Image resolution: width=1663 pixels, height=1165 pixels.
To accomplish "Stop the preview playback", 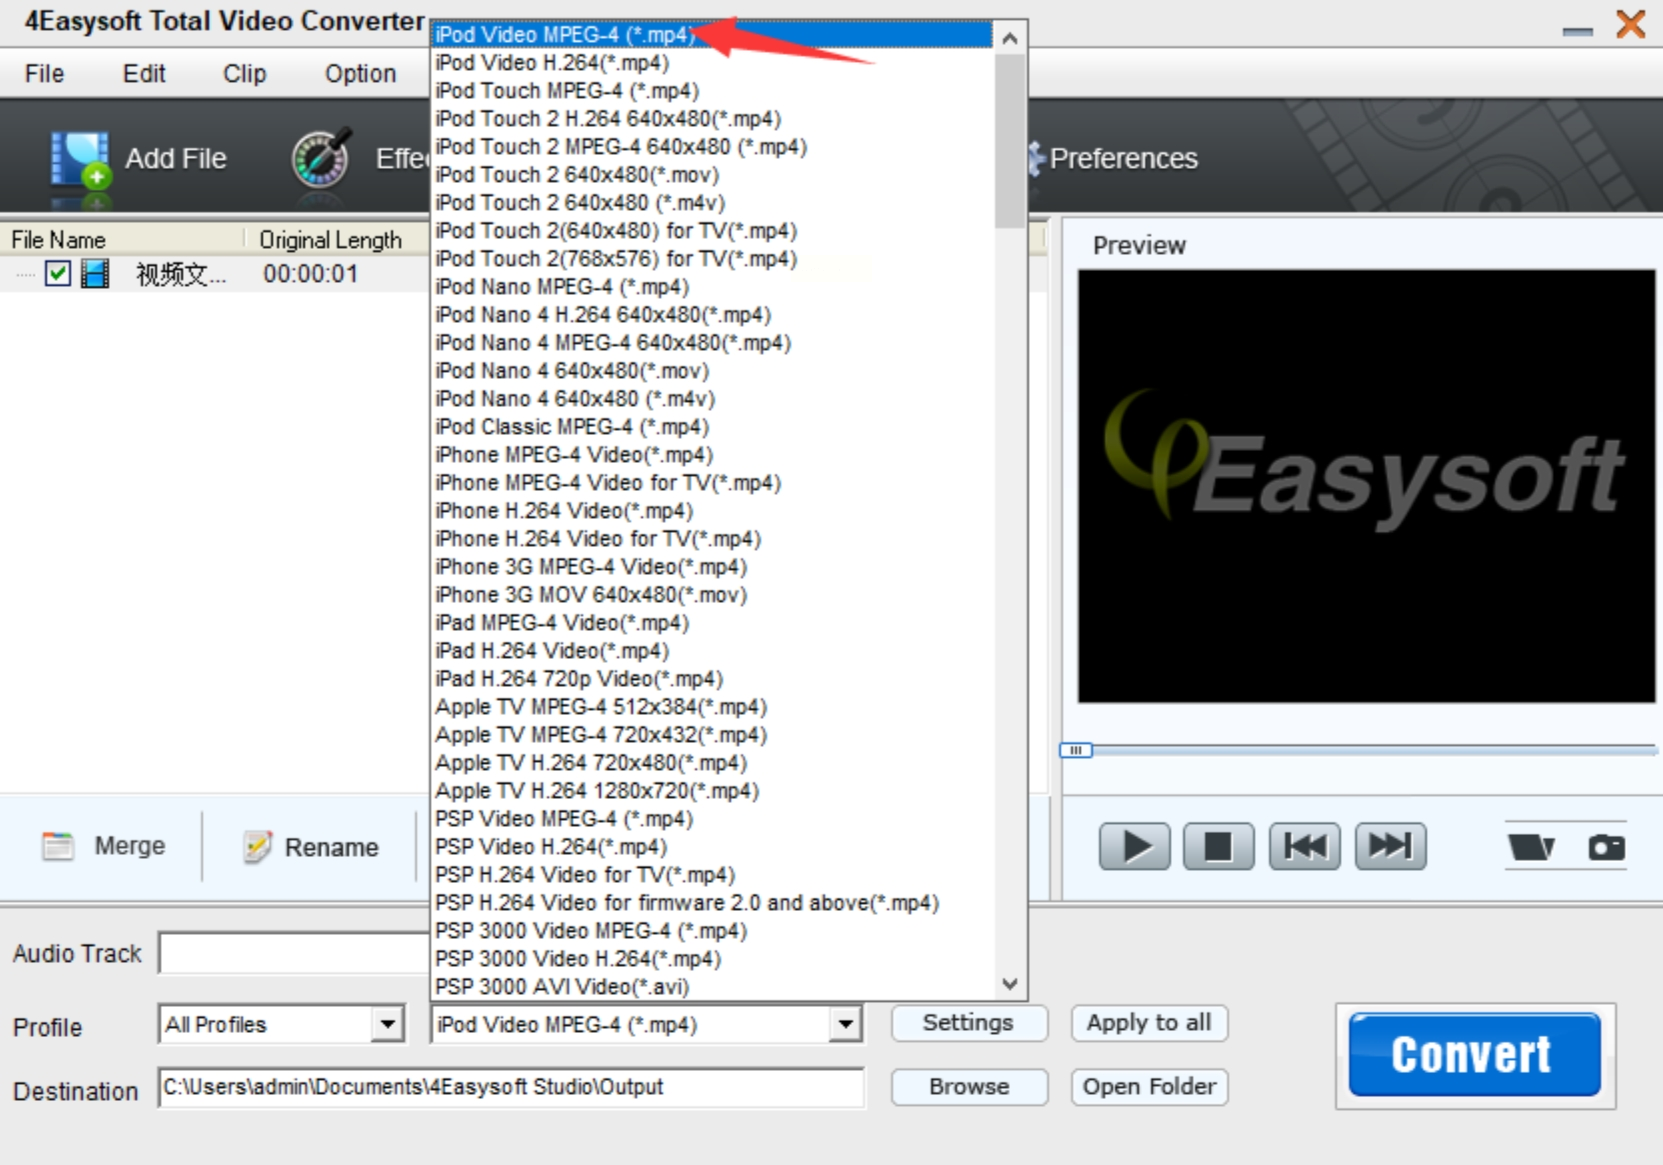I will pos(1218,847).
